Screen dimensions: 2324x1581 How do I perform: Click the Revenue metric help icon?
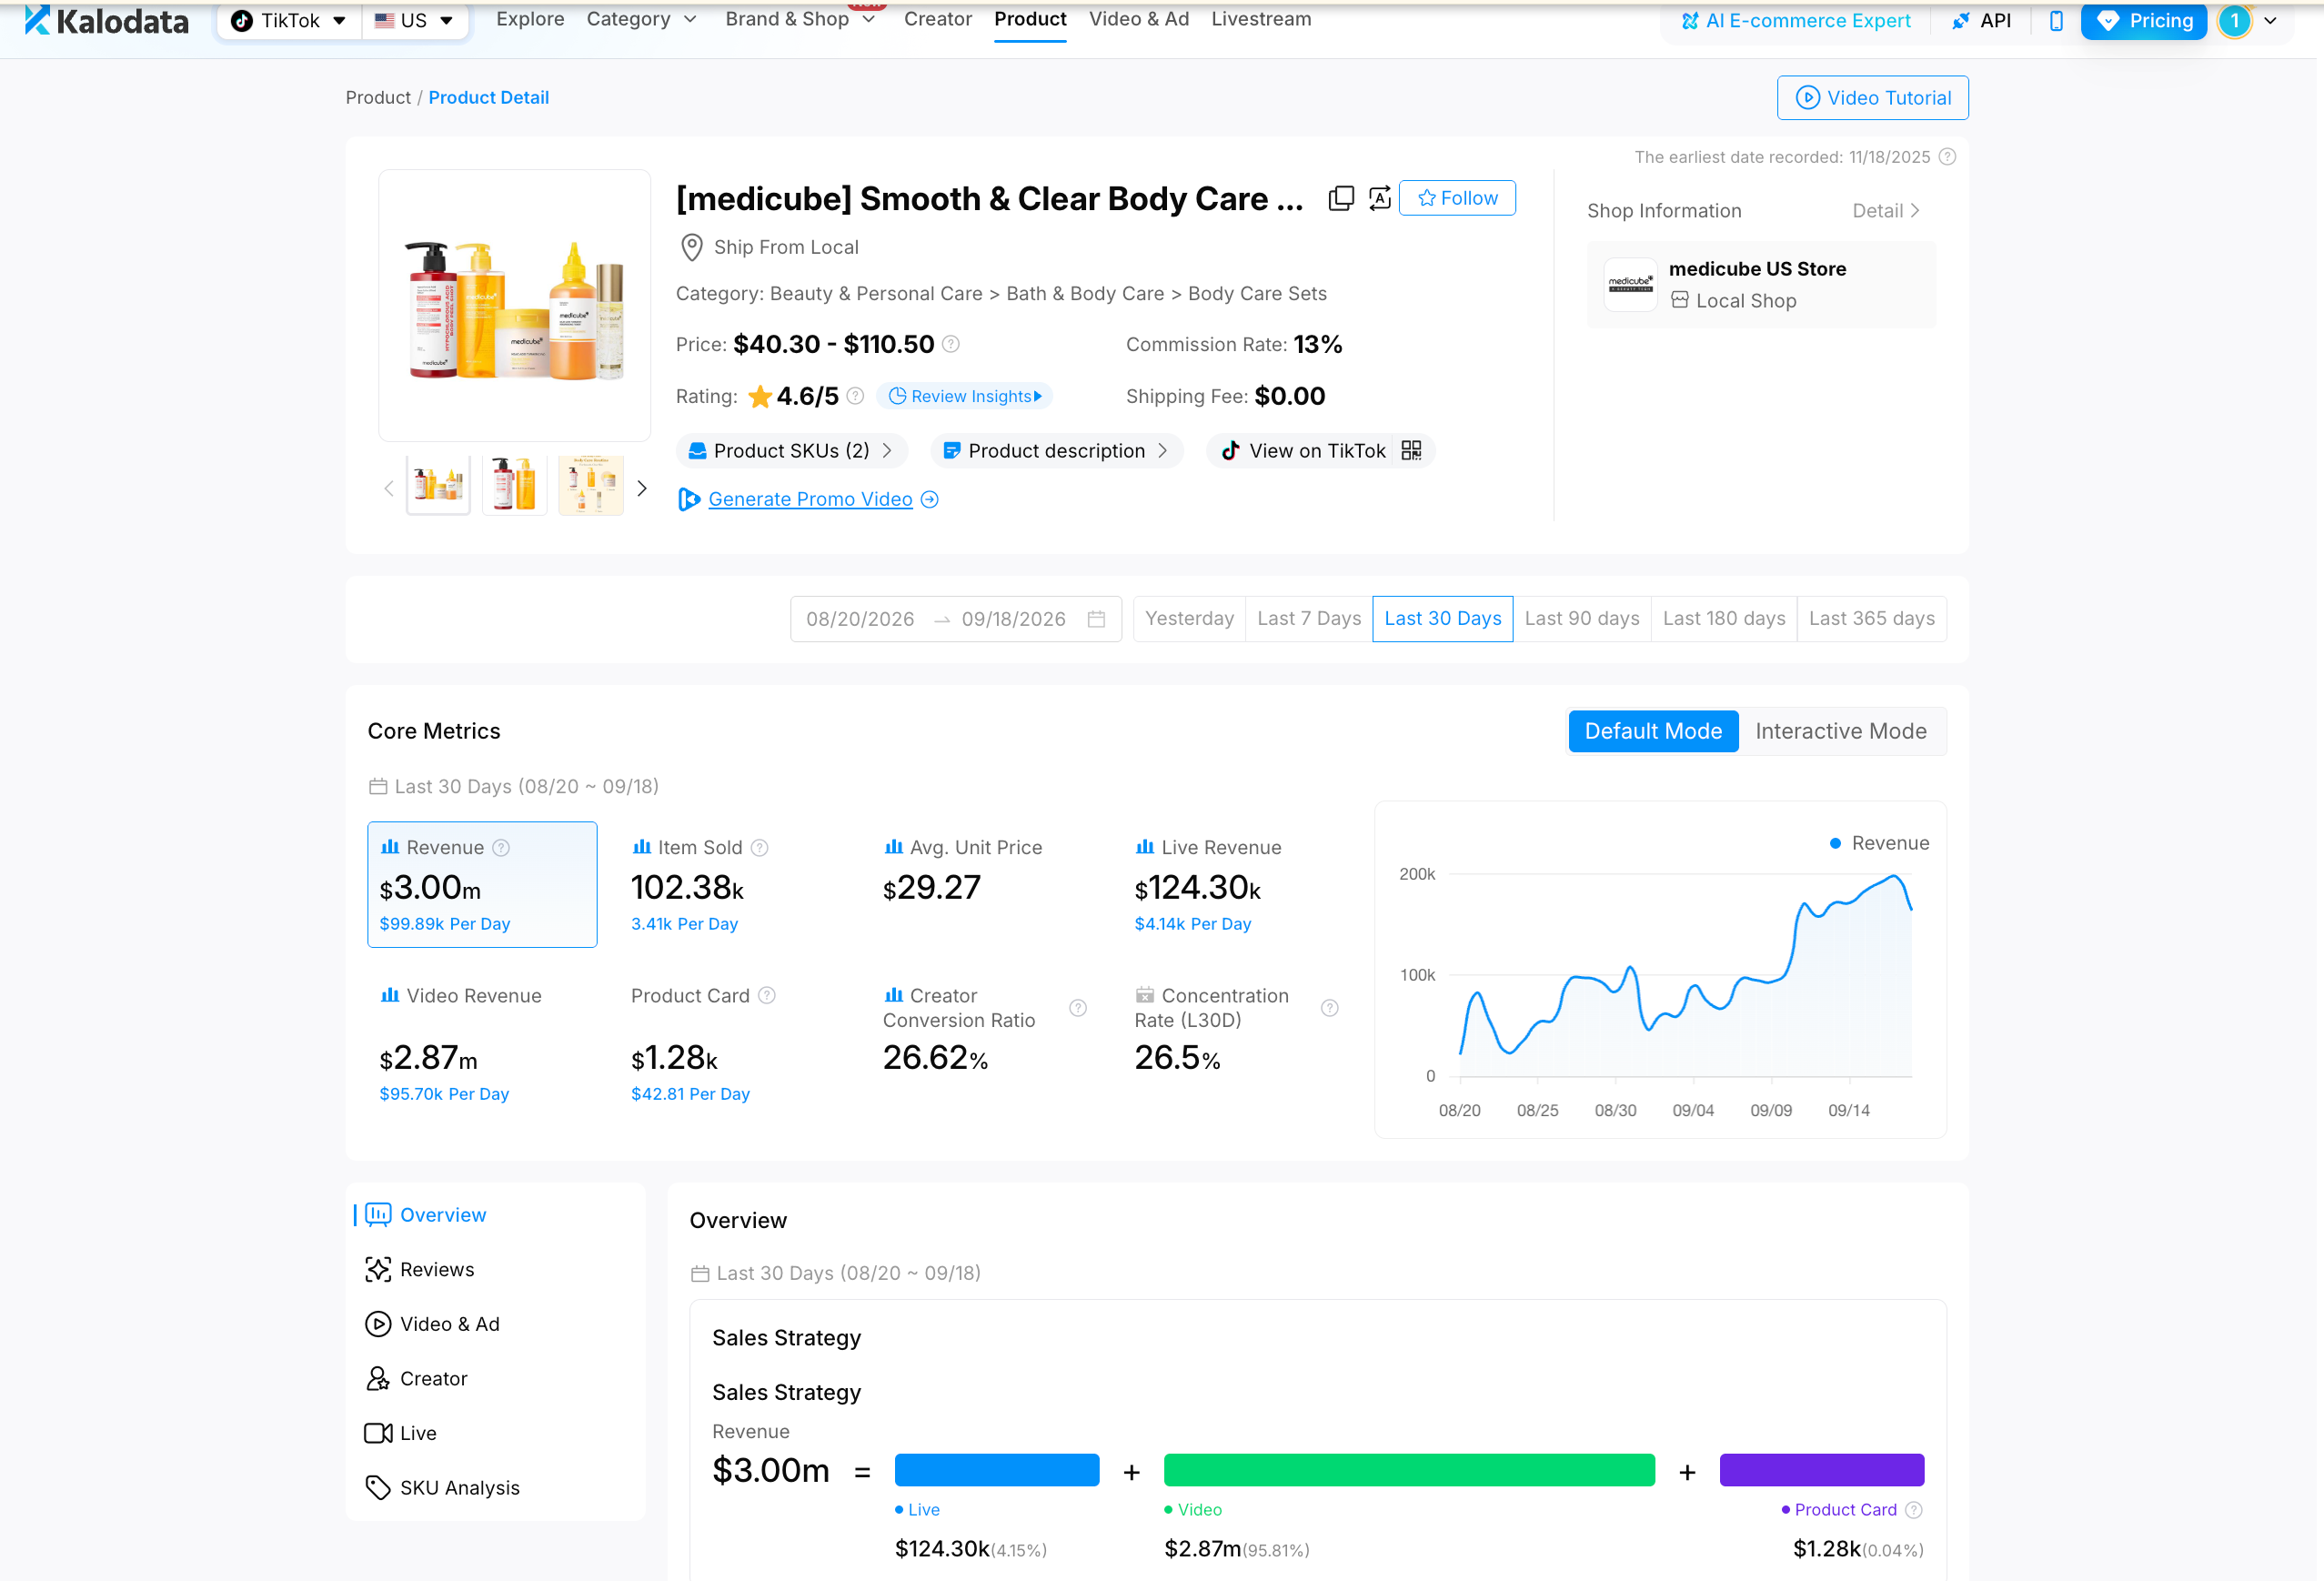pos(501,848)
